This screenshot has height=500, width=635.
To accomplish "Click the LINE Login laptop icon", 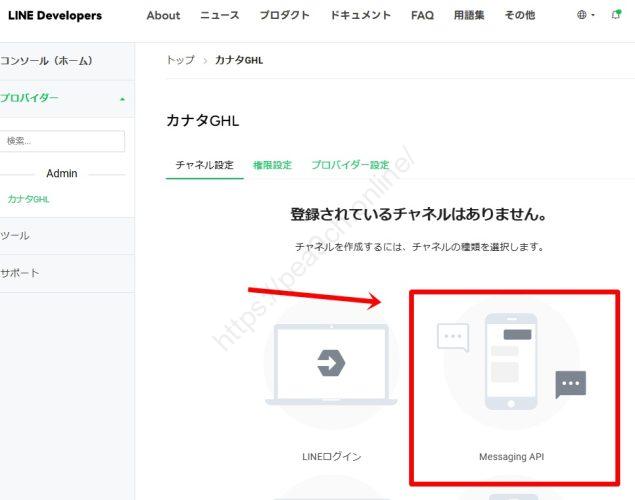I will point(331,364).
